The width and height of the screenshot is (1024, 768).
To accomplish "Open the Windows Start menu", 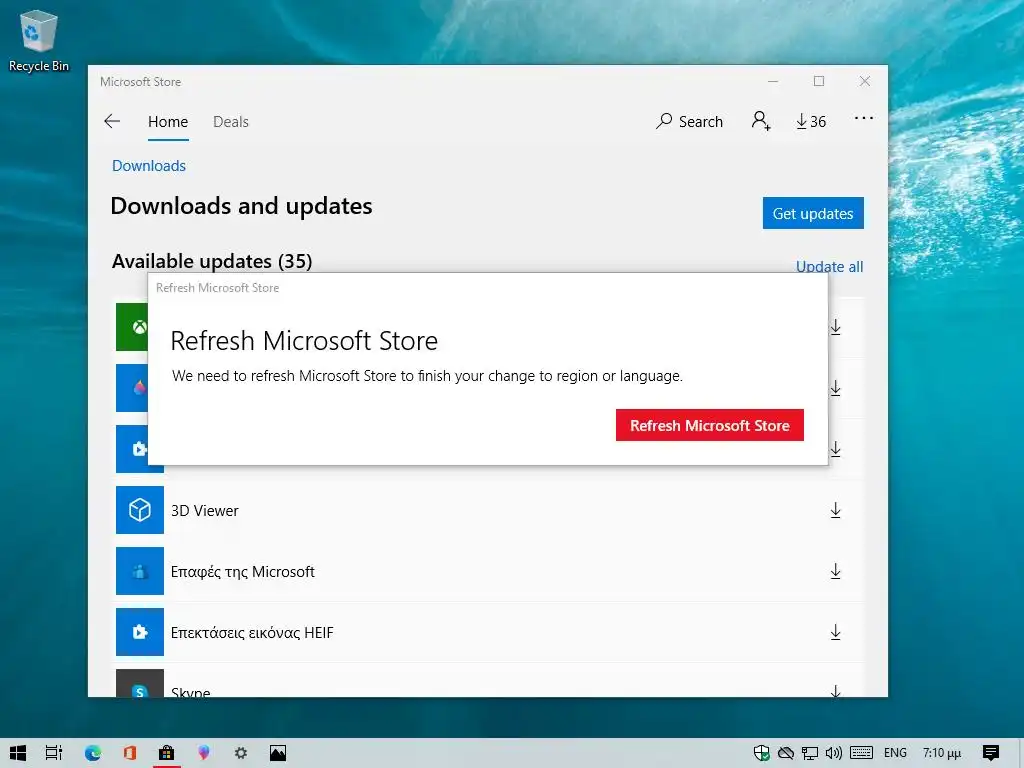I will [18, 753].
